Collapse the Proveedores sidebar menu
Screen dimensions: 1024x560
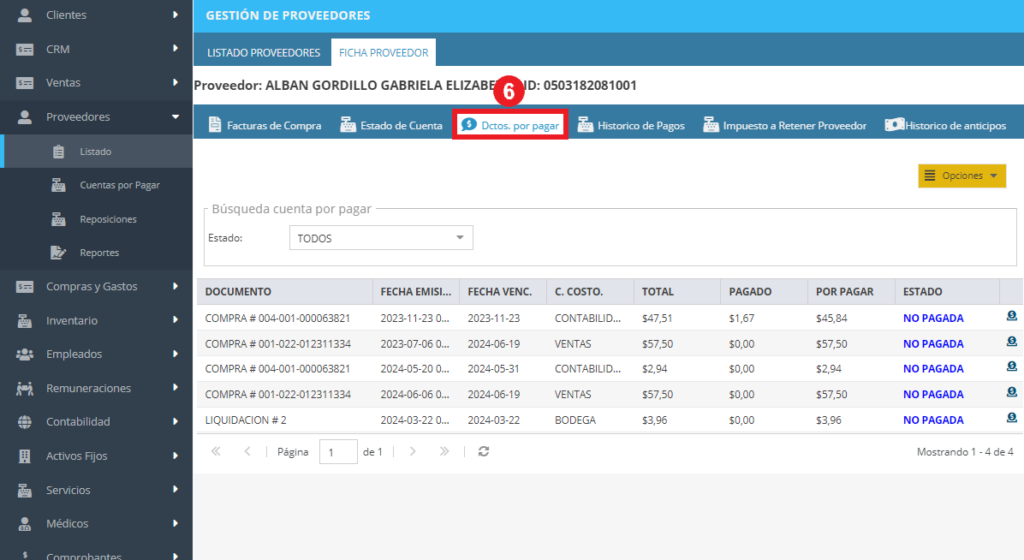pos(96,117)
